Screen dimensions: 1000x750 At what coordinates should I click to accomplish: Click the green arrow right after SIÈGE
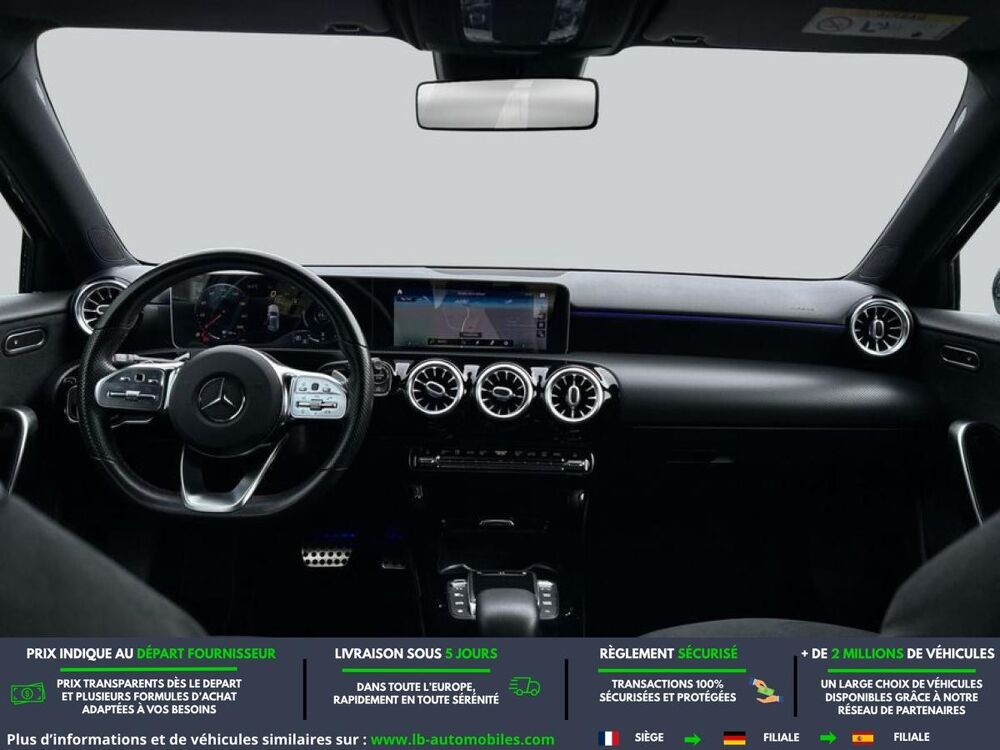(x=692, y=739)
